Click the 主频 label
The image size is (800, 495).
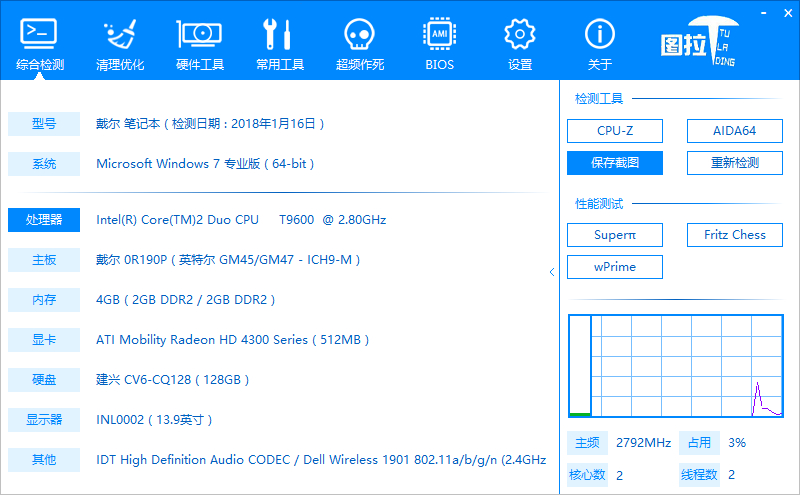coord(587,443)
